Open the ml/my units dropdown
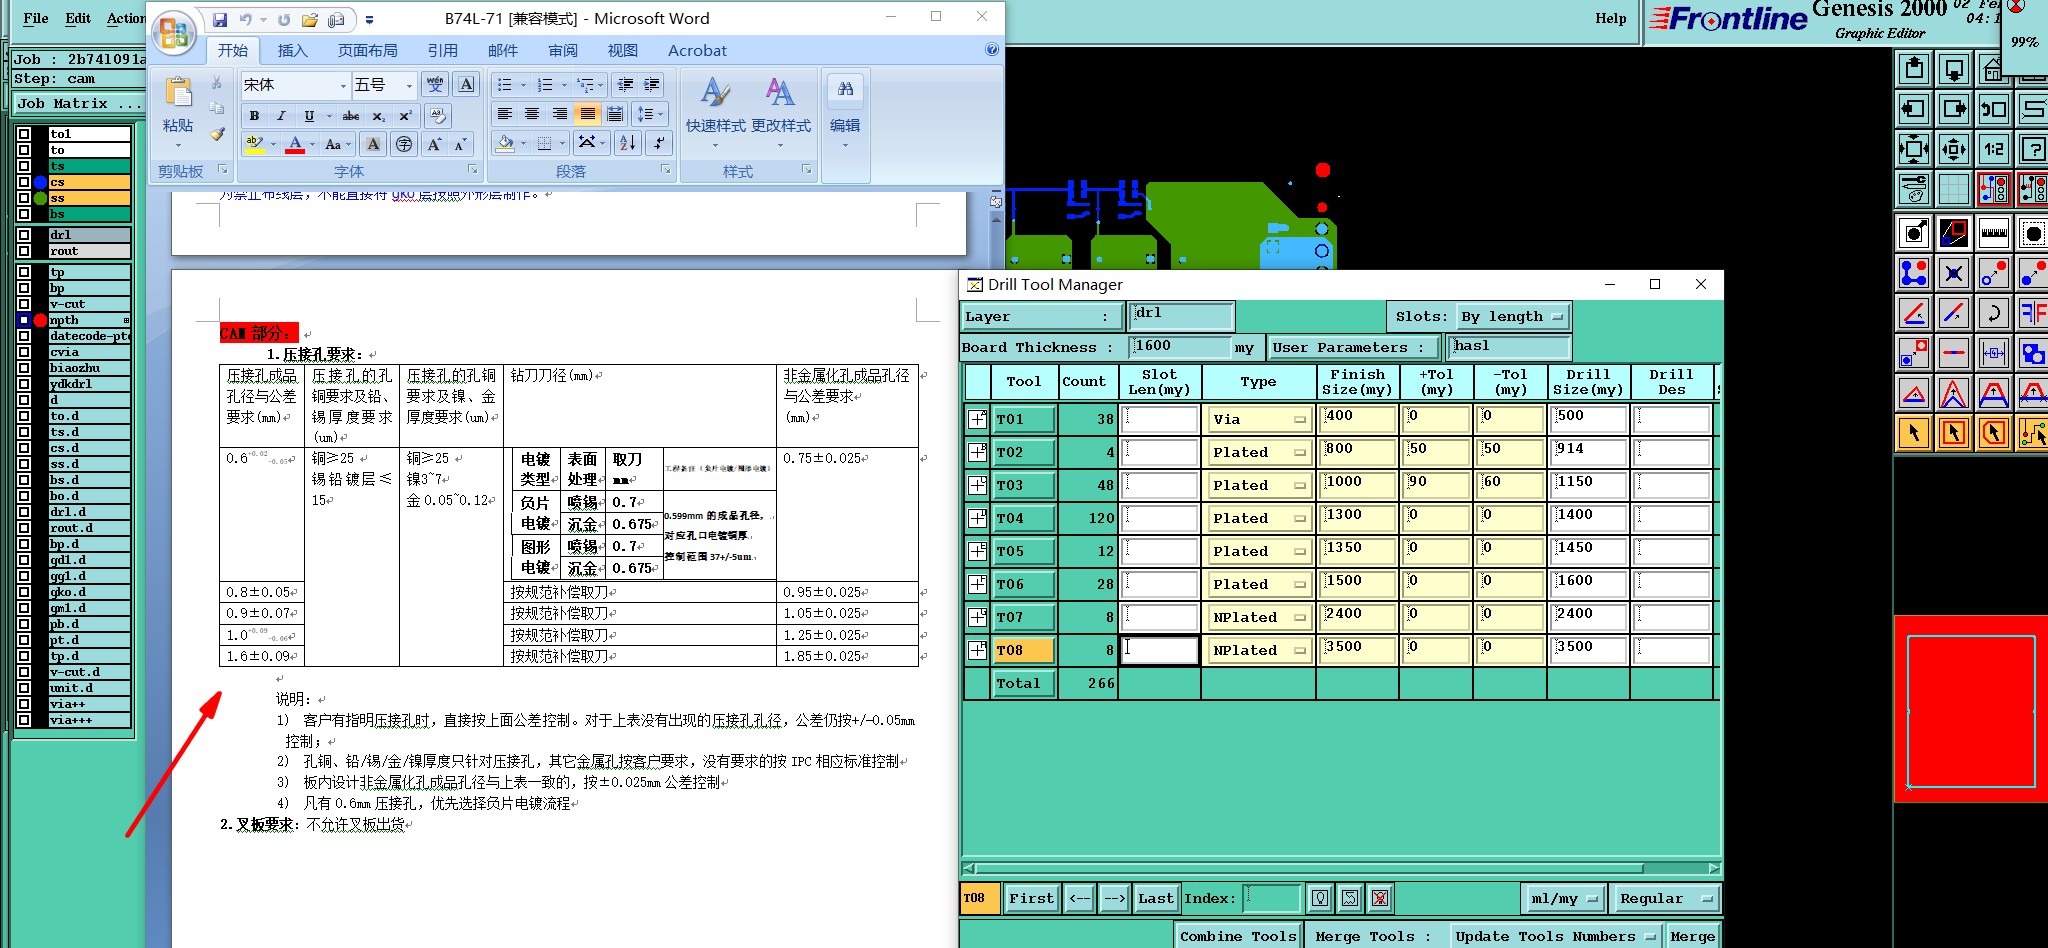The width and height of the screenshot is (2048, 948). click(1564, 899)
